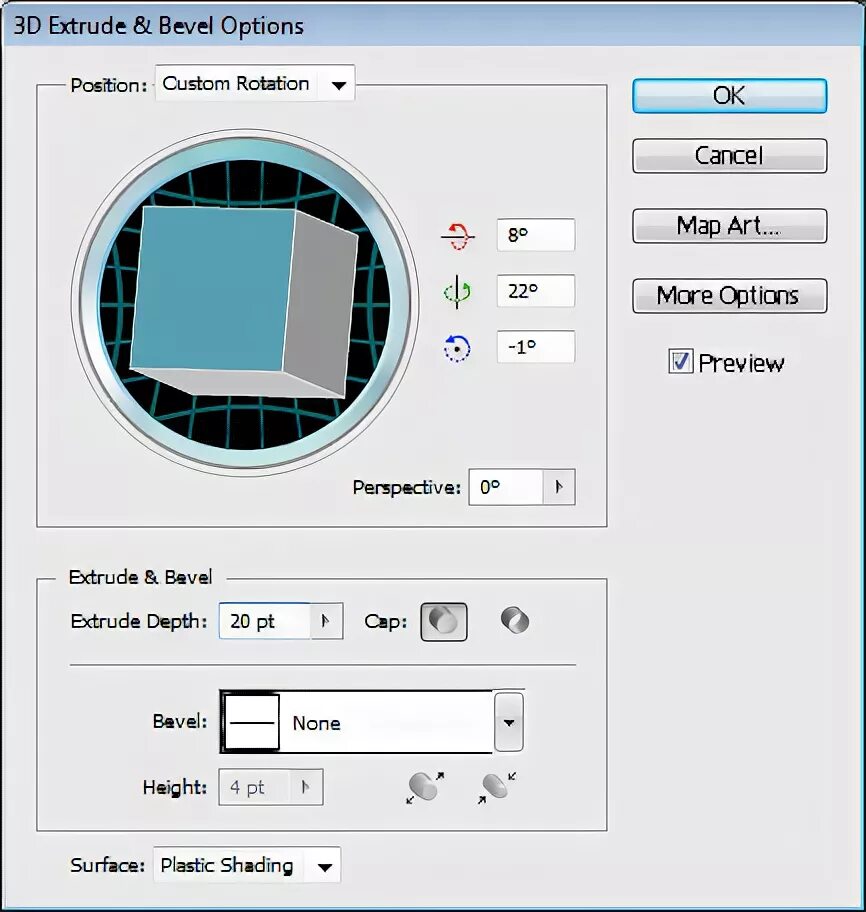The width and height of the screenshot is (866, 912).
Task: Open the Map Art dialog
Action: [x=729, y=226]
